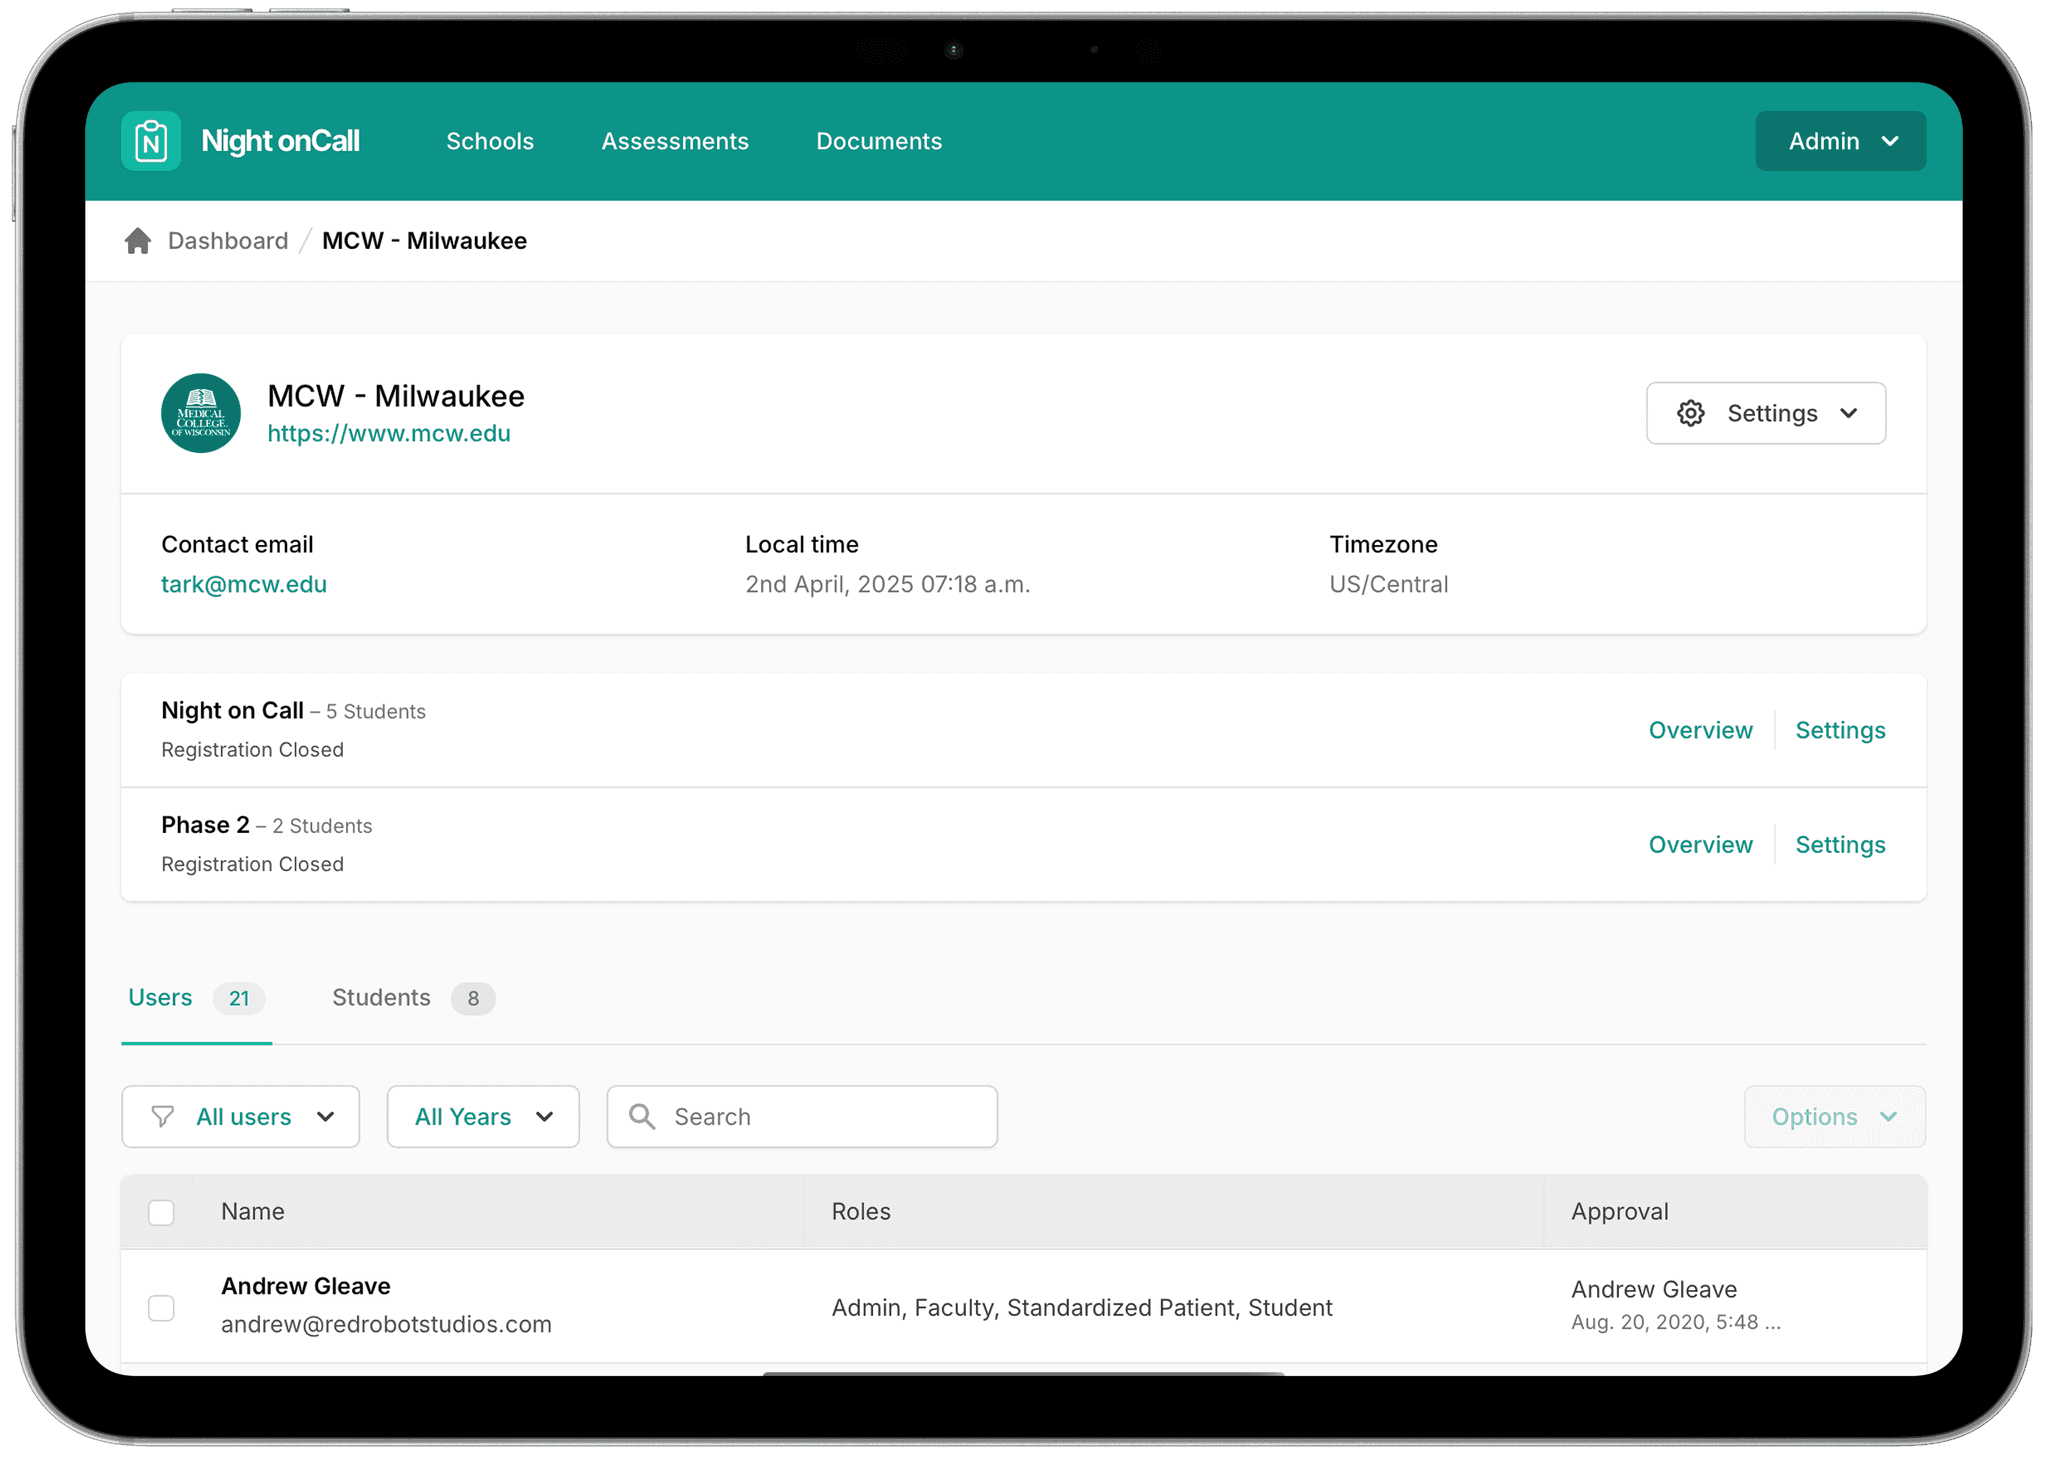
Task: Click the Night onCall brand name
Action: (280, 141)
